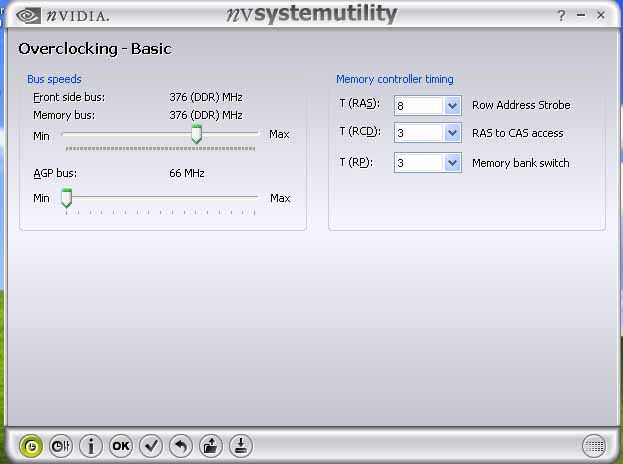This screenshot has height=464, width=623.
Task: Open the system information 'i' icon
Action: 91,446
